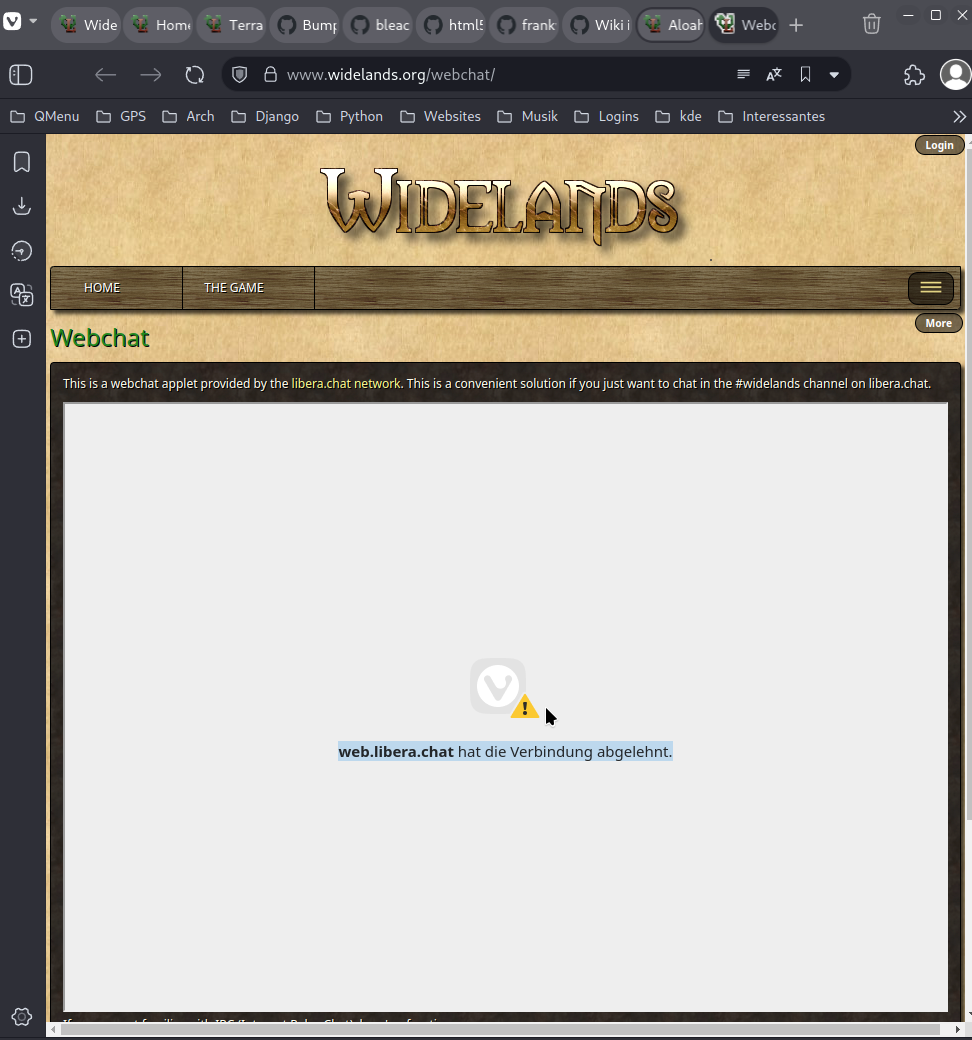This screenshot has width=972, height=1040.
Task: Open the Interessantes bookmark folder
Action: [x=772, y=117]
